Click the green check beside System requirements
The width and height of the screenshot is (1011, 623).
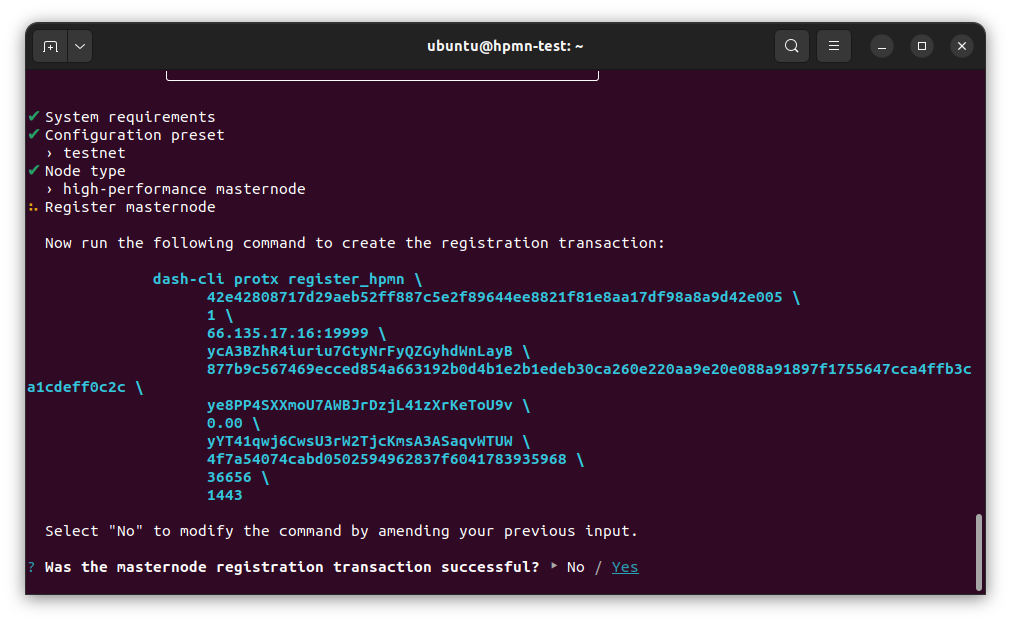pos(34,117)
